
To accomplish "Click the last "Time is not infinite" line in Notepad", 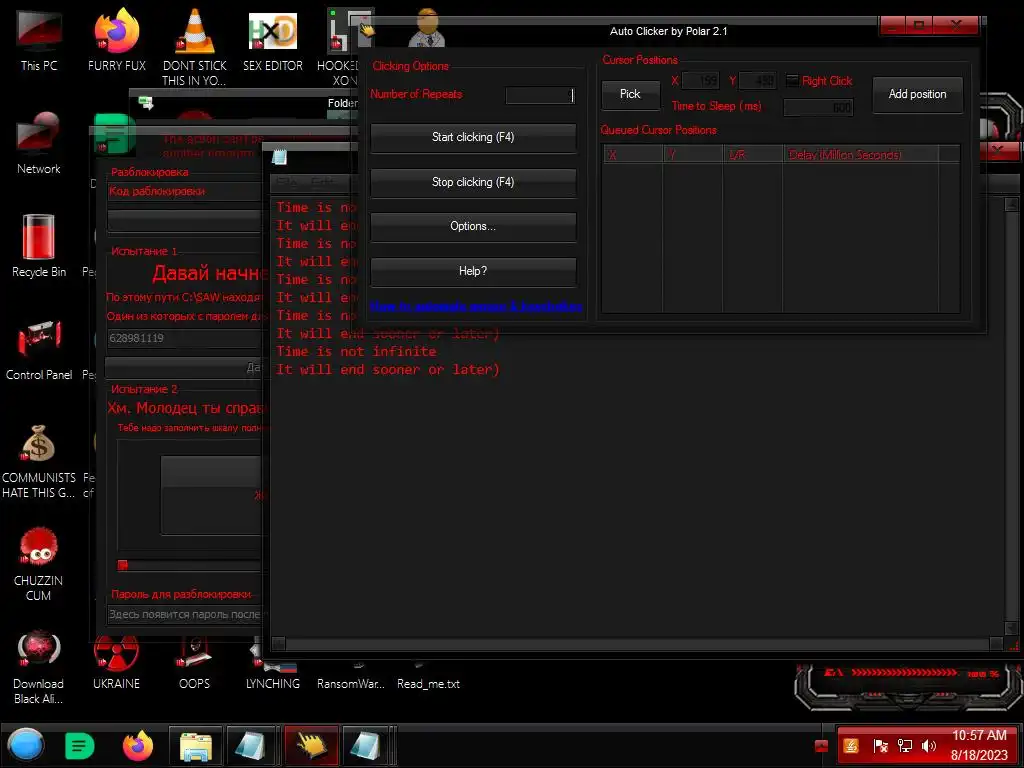I will click(x=356, y=351).
